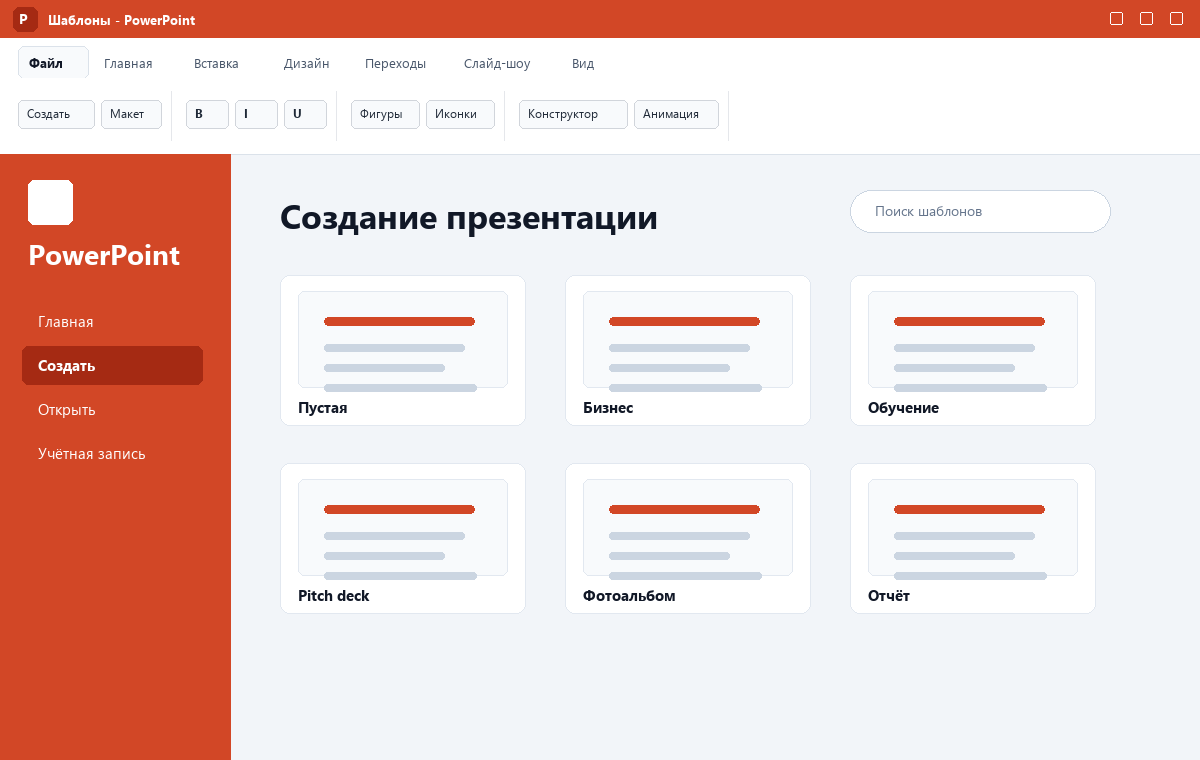Select the Фотоальбом template thumbnail

click(x=688, y=527)
